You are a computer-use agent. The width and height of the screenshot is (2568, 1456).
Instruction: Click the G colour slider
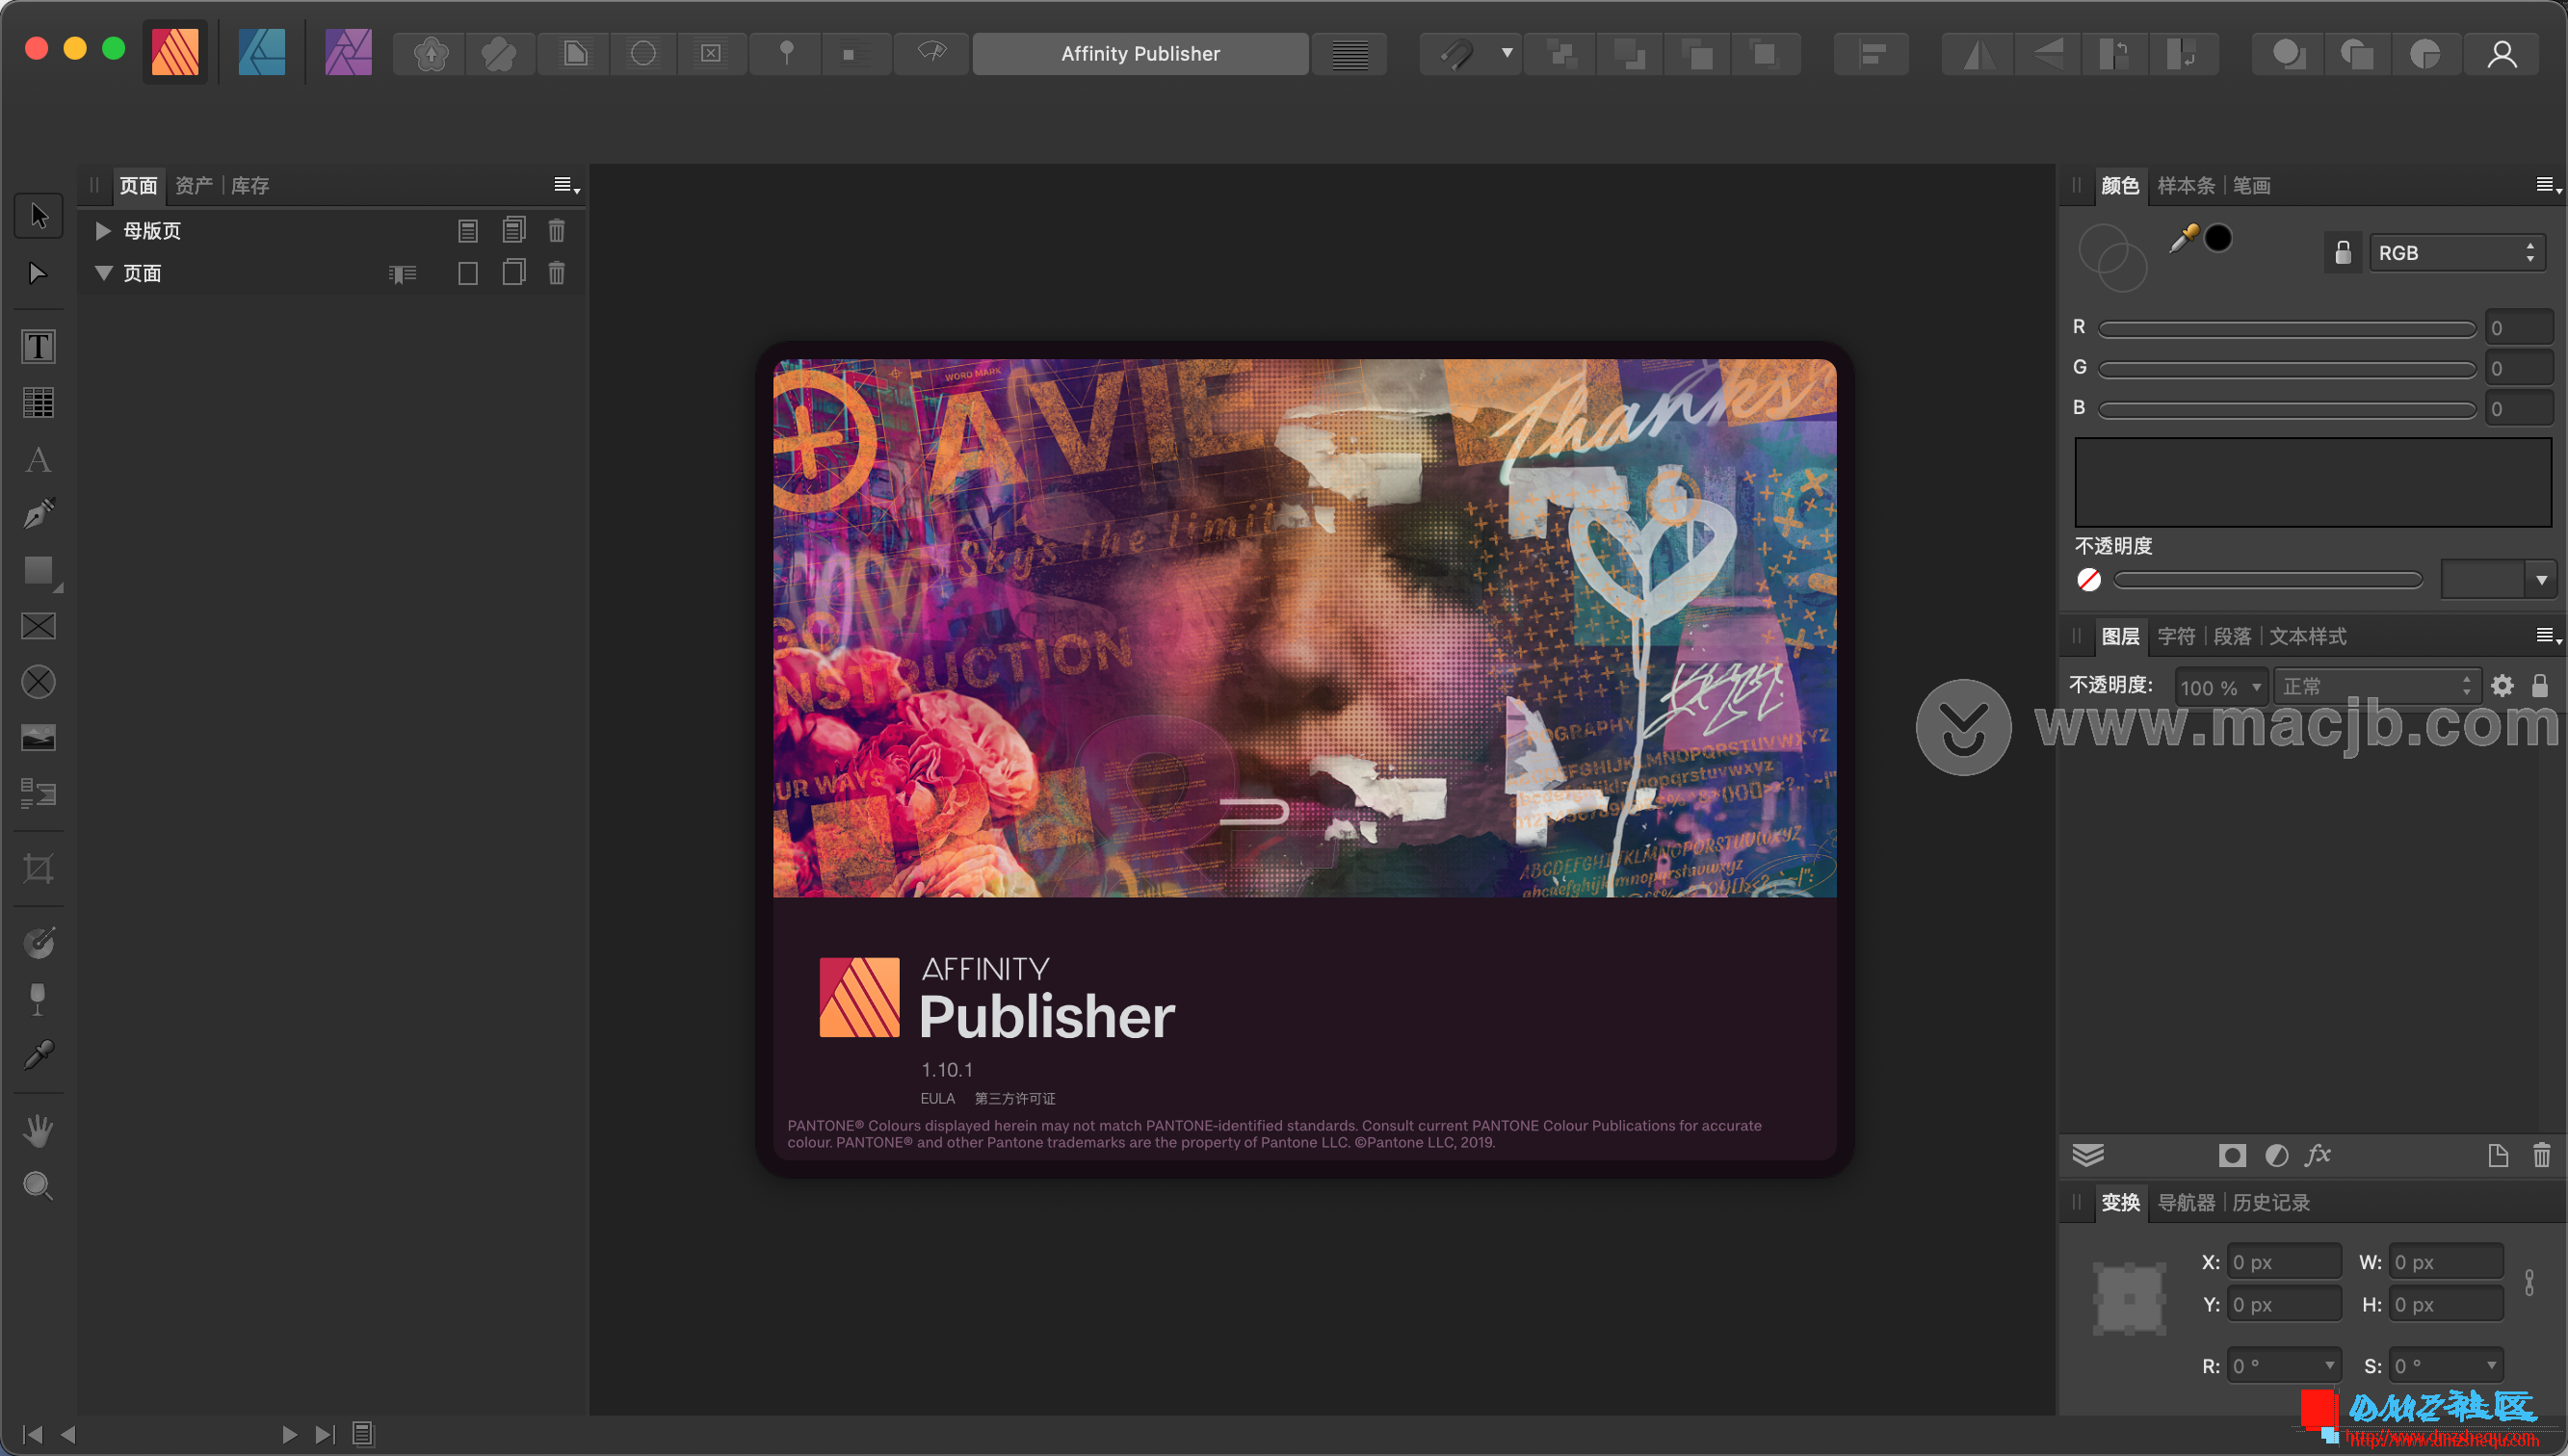point(2286,369)
